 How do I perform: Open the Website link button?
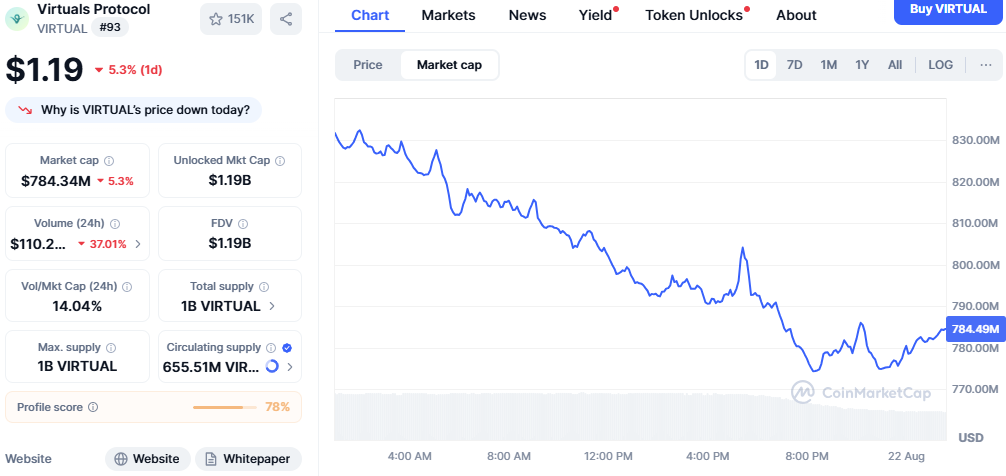pos(148,459)
